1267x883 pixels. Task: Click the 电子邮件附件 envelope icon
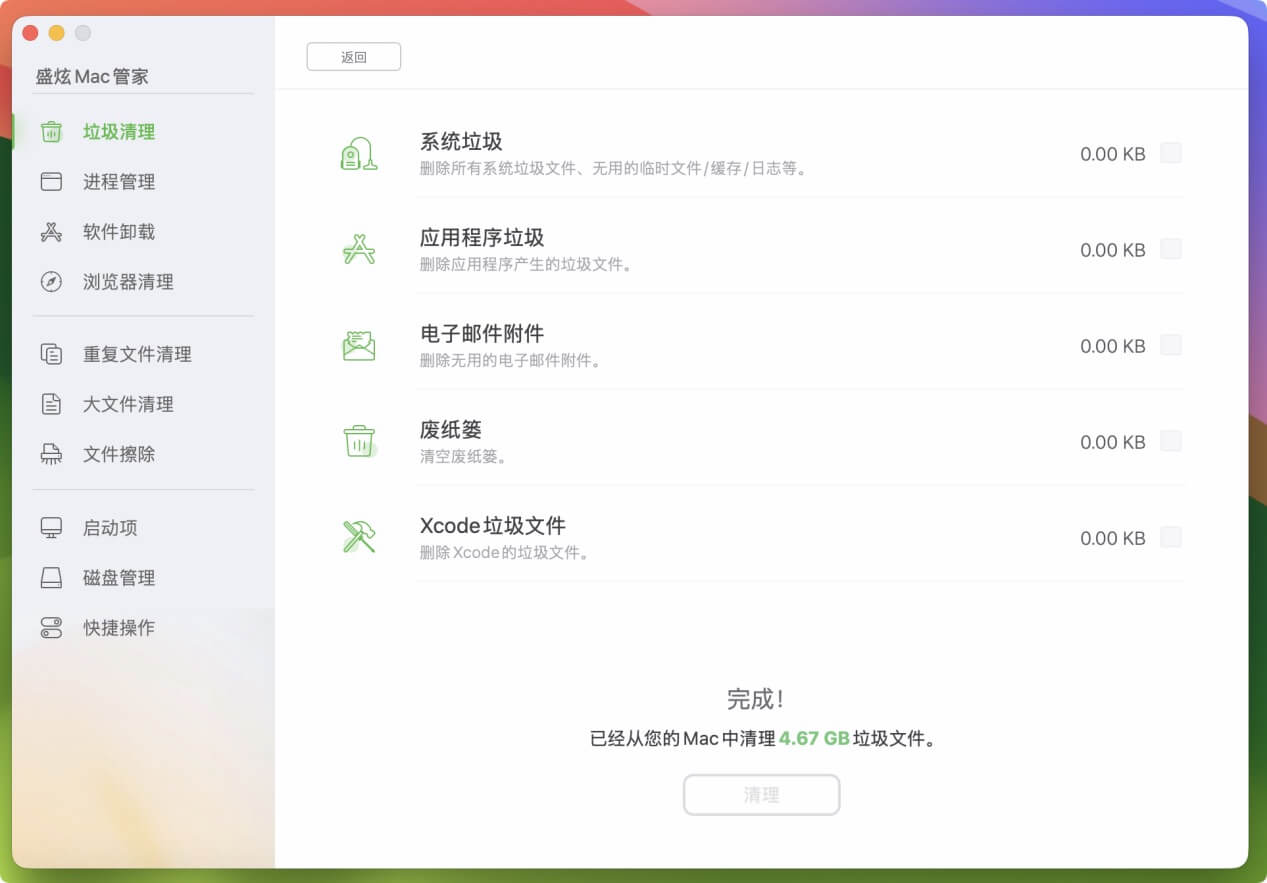pos(359,345)
